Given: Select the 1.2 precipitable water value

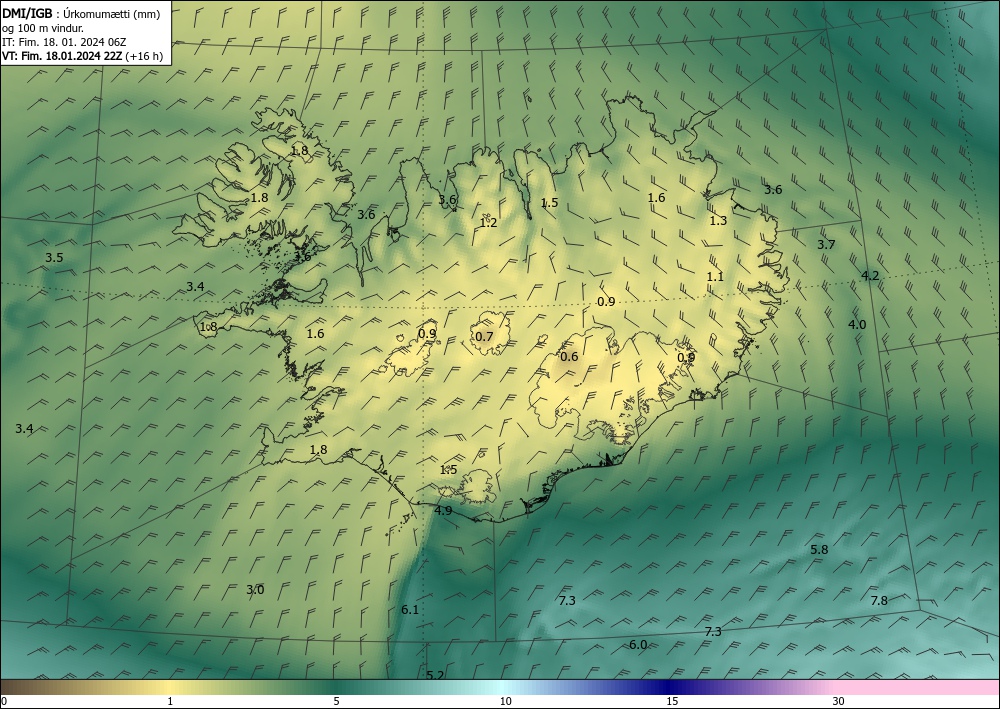Looking at the screenshot, I should [489, 223].
